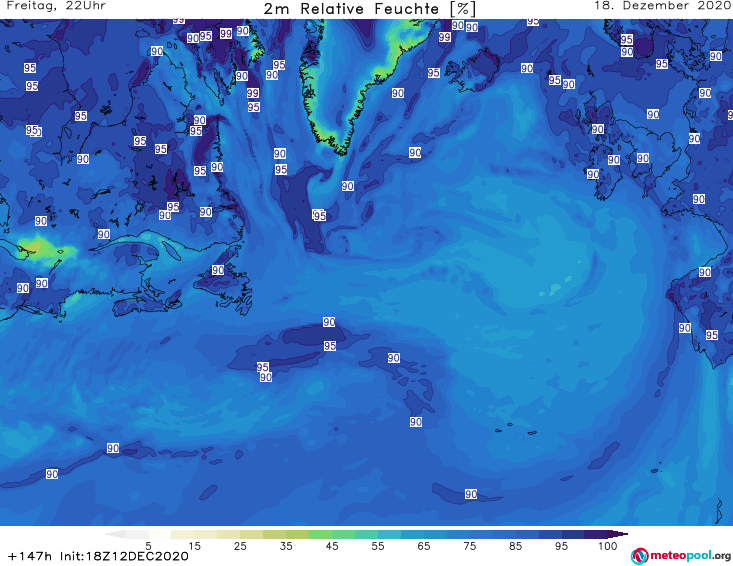733x566 pixels.
Task: Click the '15' value on the color scale
Action: (x=194, y=546)
